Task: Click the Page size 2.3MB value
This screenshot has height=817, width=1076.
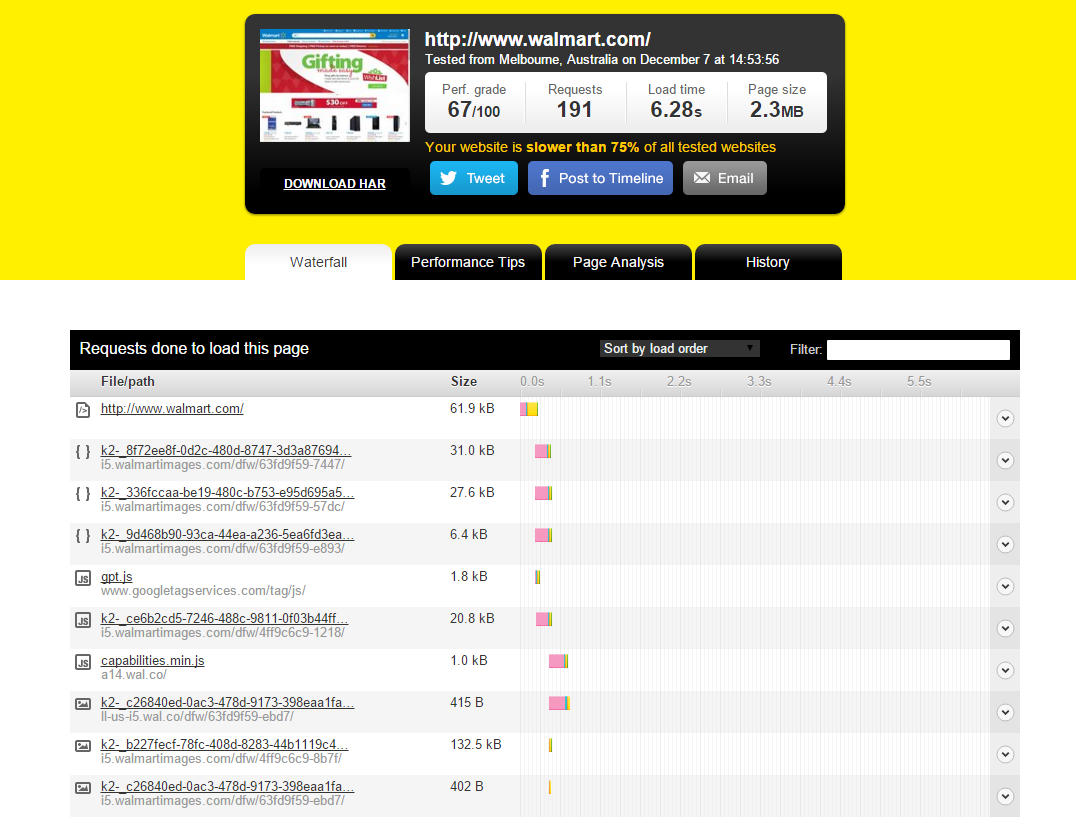Action: click(x=777, y=110)
